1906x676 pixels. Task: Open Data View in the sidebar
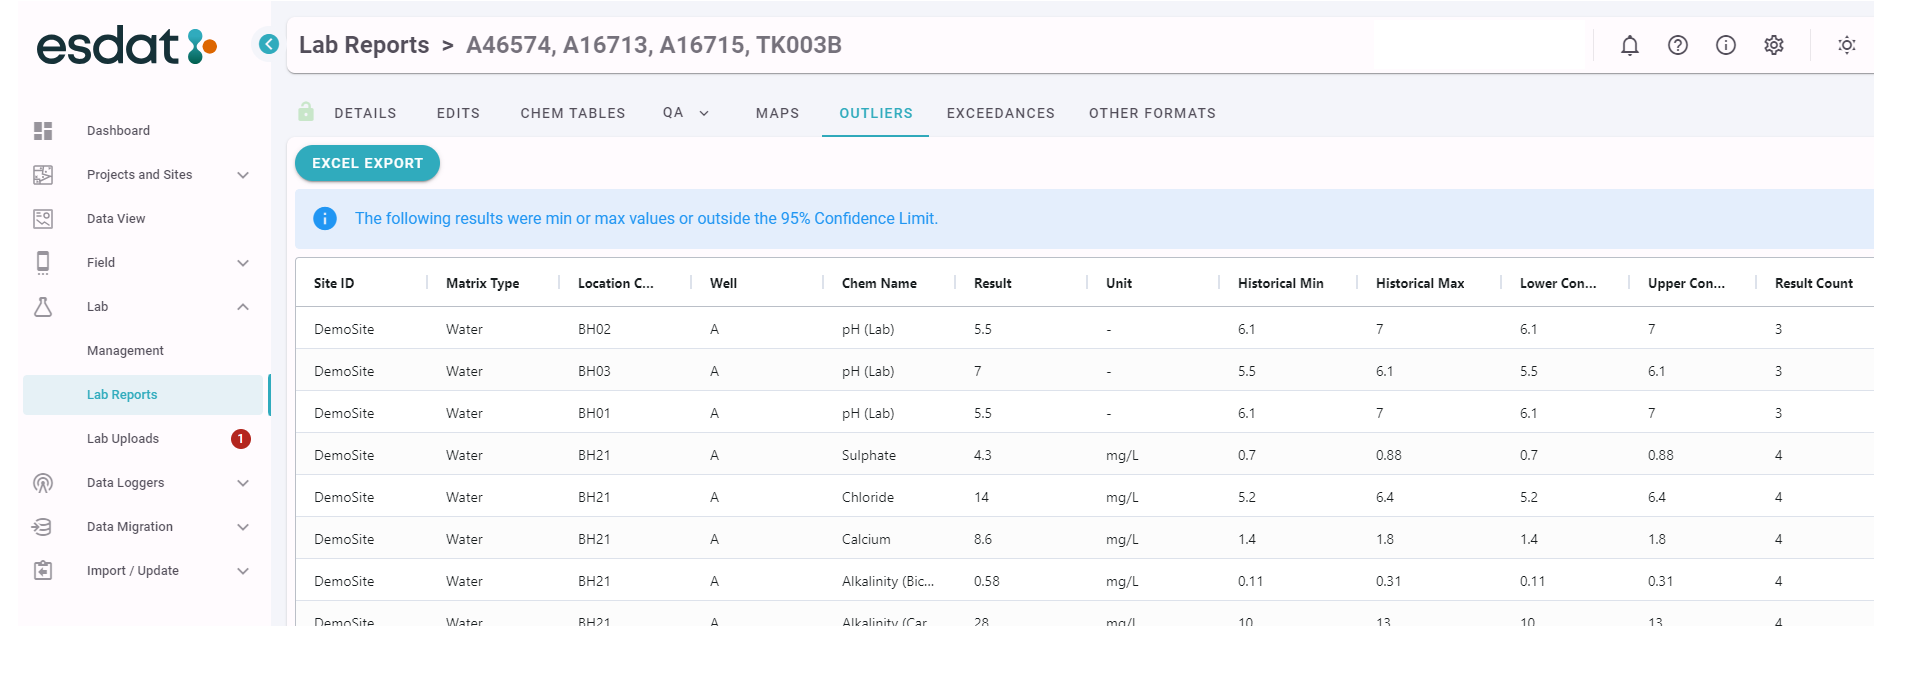[x=116, y=219]
